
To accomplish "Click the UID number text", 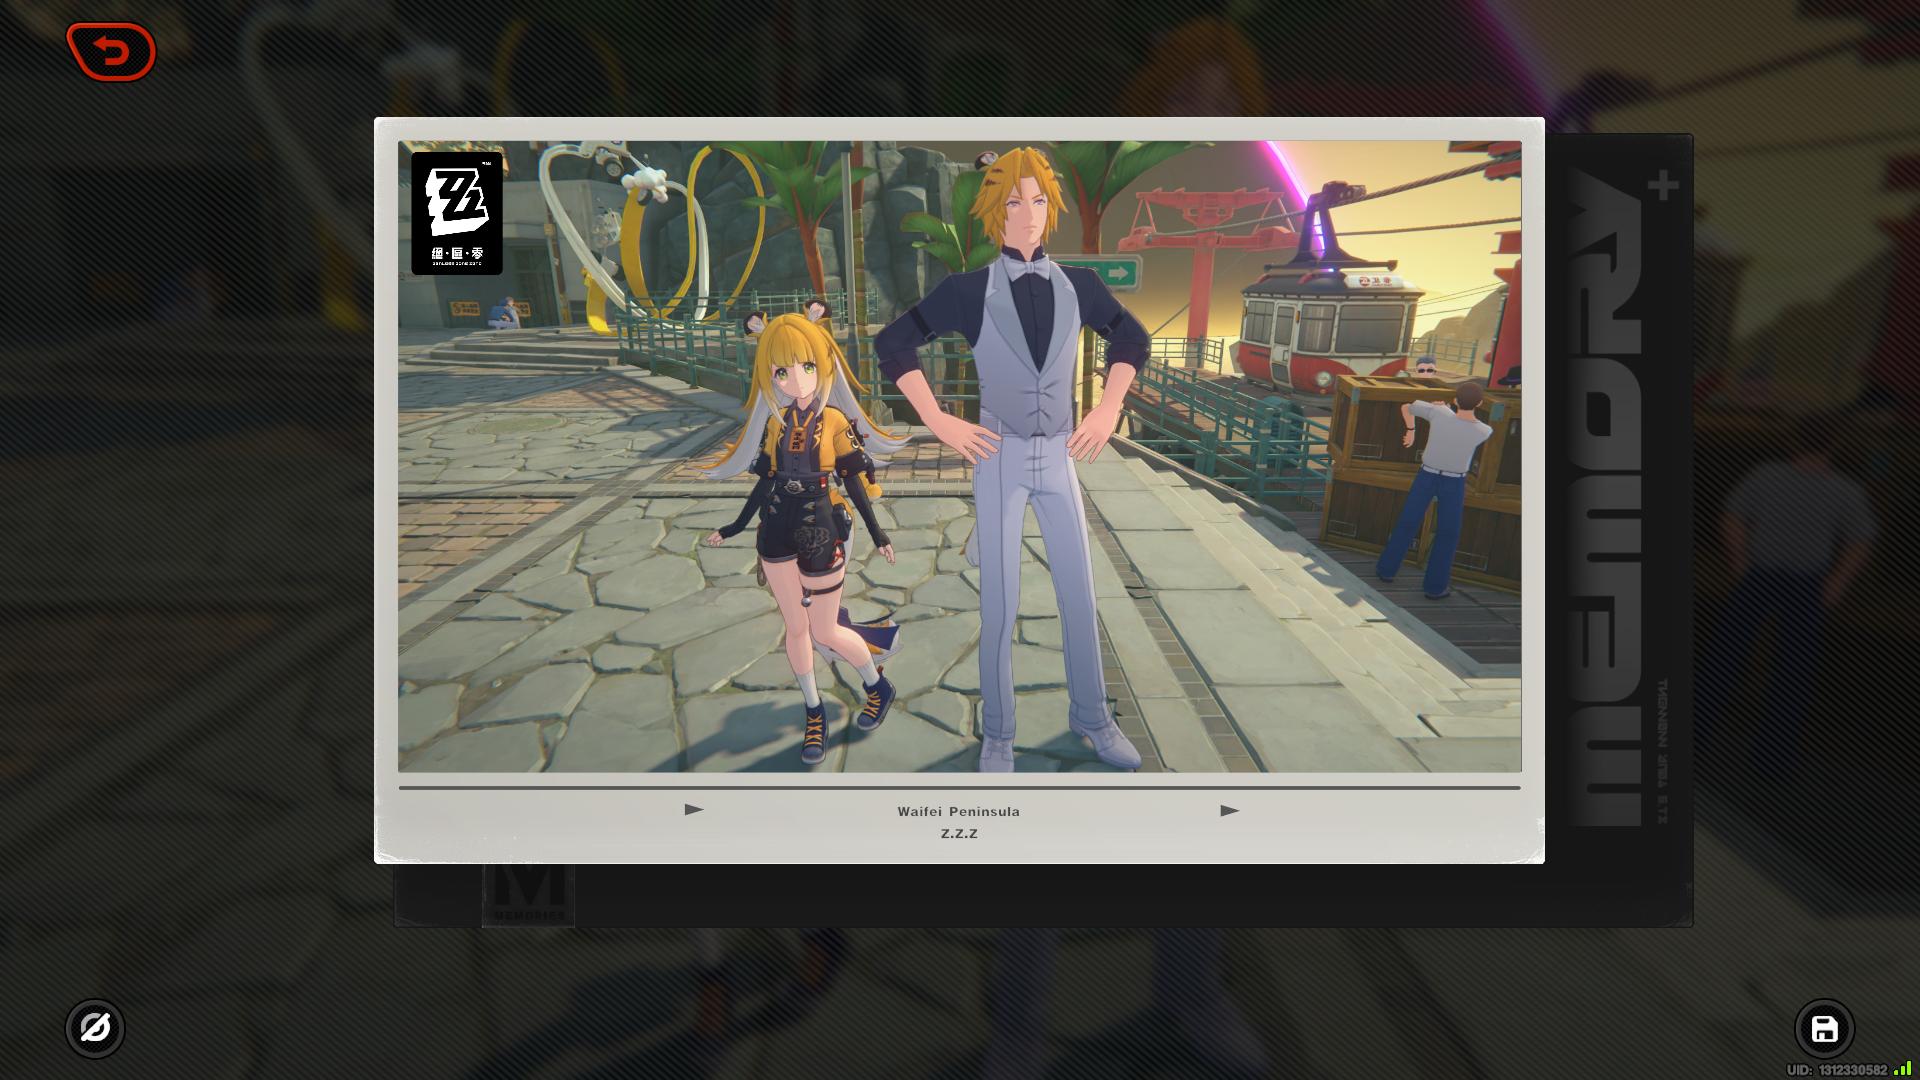I will point(1837,1070).
